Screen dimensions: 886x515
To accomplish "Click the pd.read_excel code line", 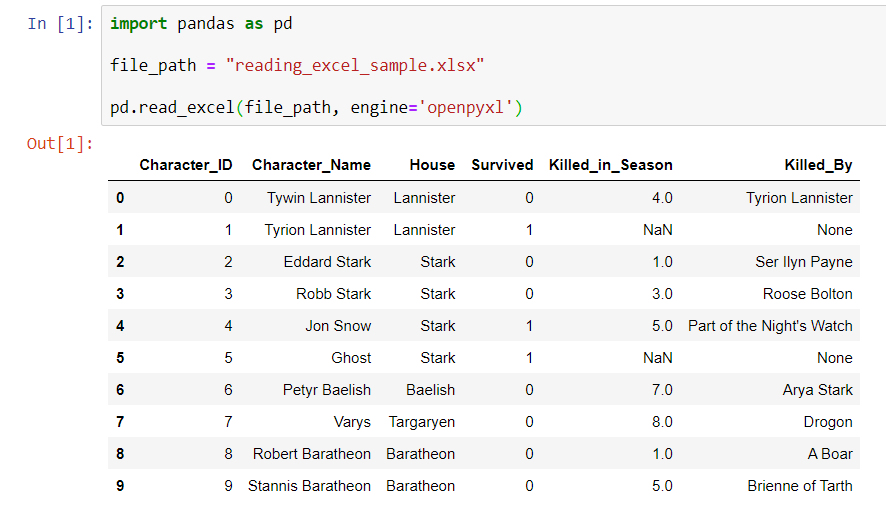I will coord(316,107).
